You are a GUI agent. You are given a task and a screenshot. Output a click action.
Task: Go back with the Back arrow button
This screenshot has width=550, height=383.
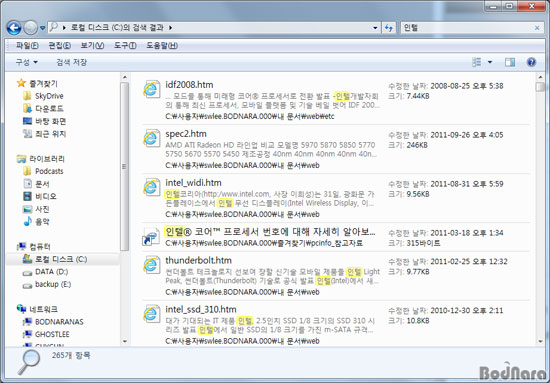[x=14, y=28]
